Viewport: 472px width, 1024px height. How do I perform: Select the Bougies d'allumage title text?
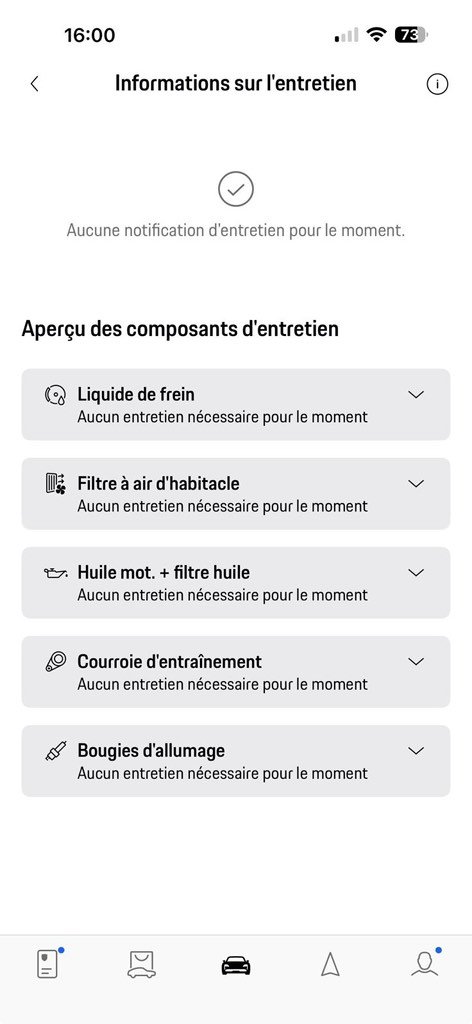pos(151,750)
